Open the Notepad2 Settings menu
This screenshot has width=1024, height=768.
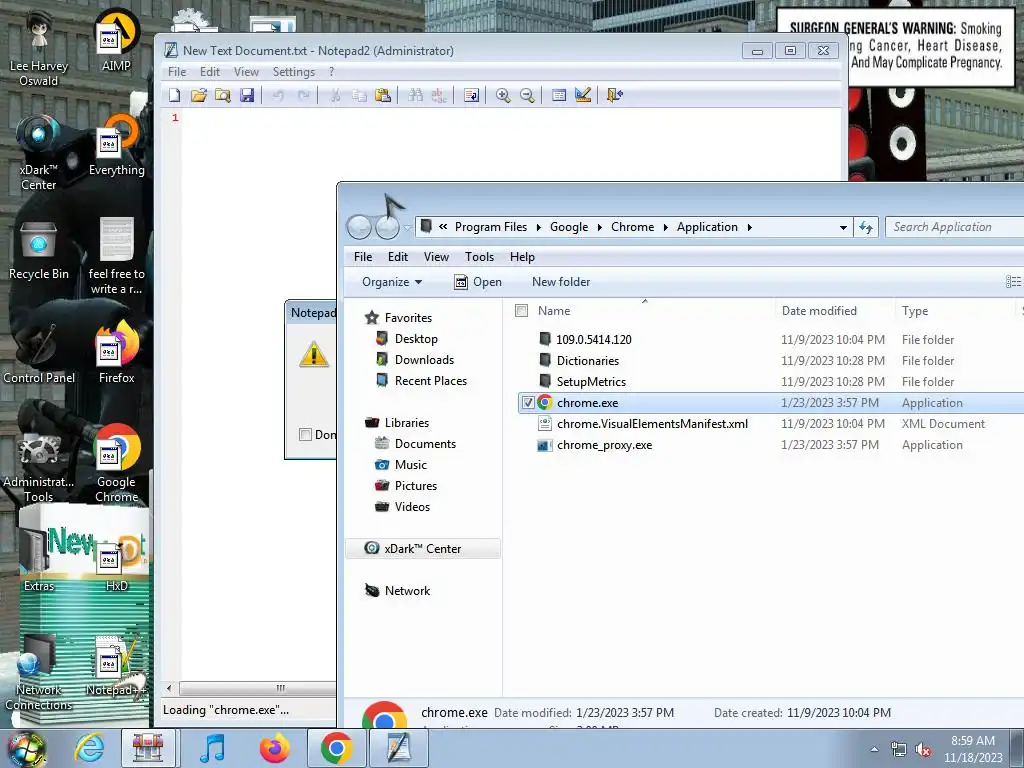click(x=294, y=72)
